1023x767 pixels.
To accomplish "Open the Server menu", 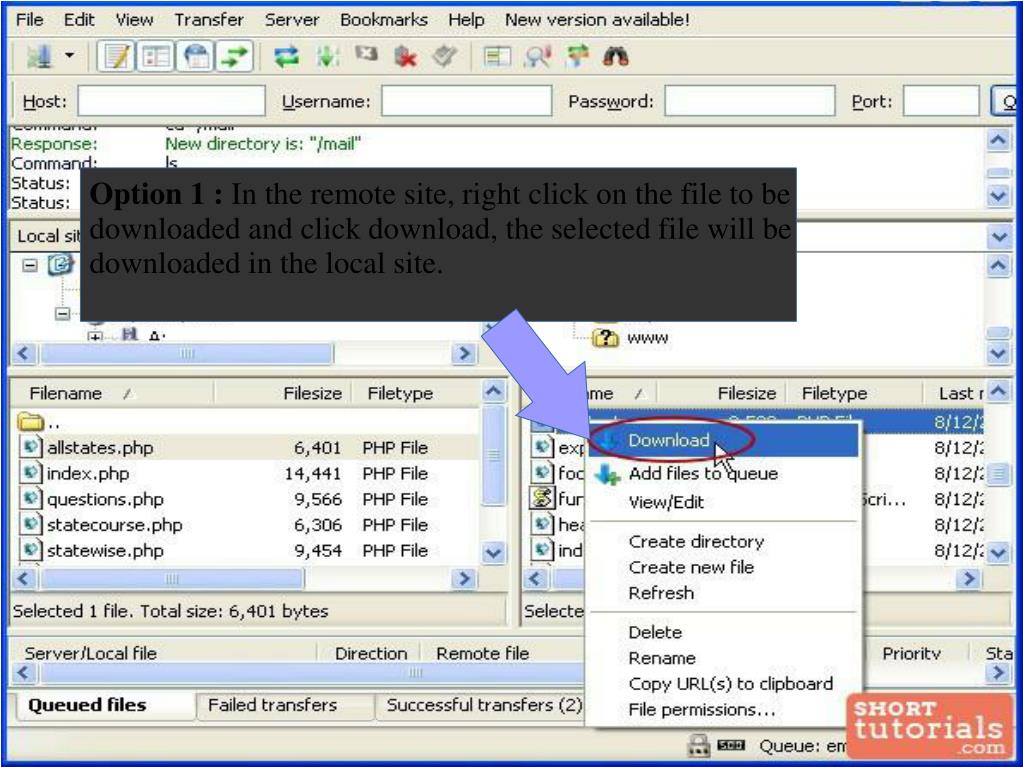I will click(x=292, y=20).
